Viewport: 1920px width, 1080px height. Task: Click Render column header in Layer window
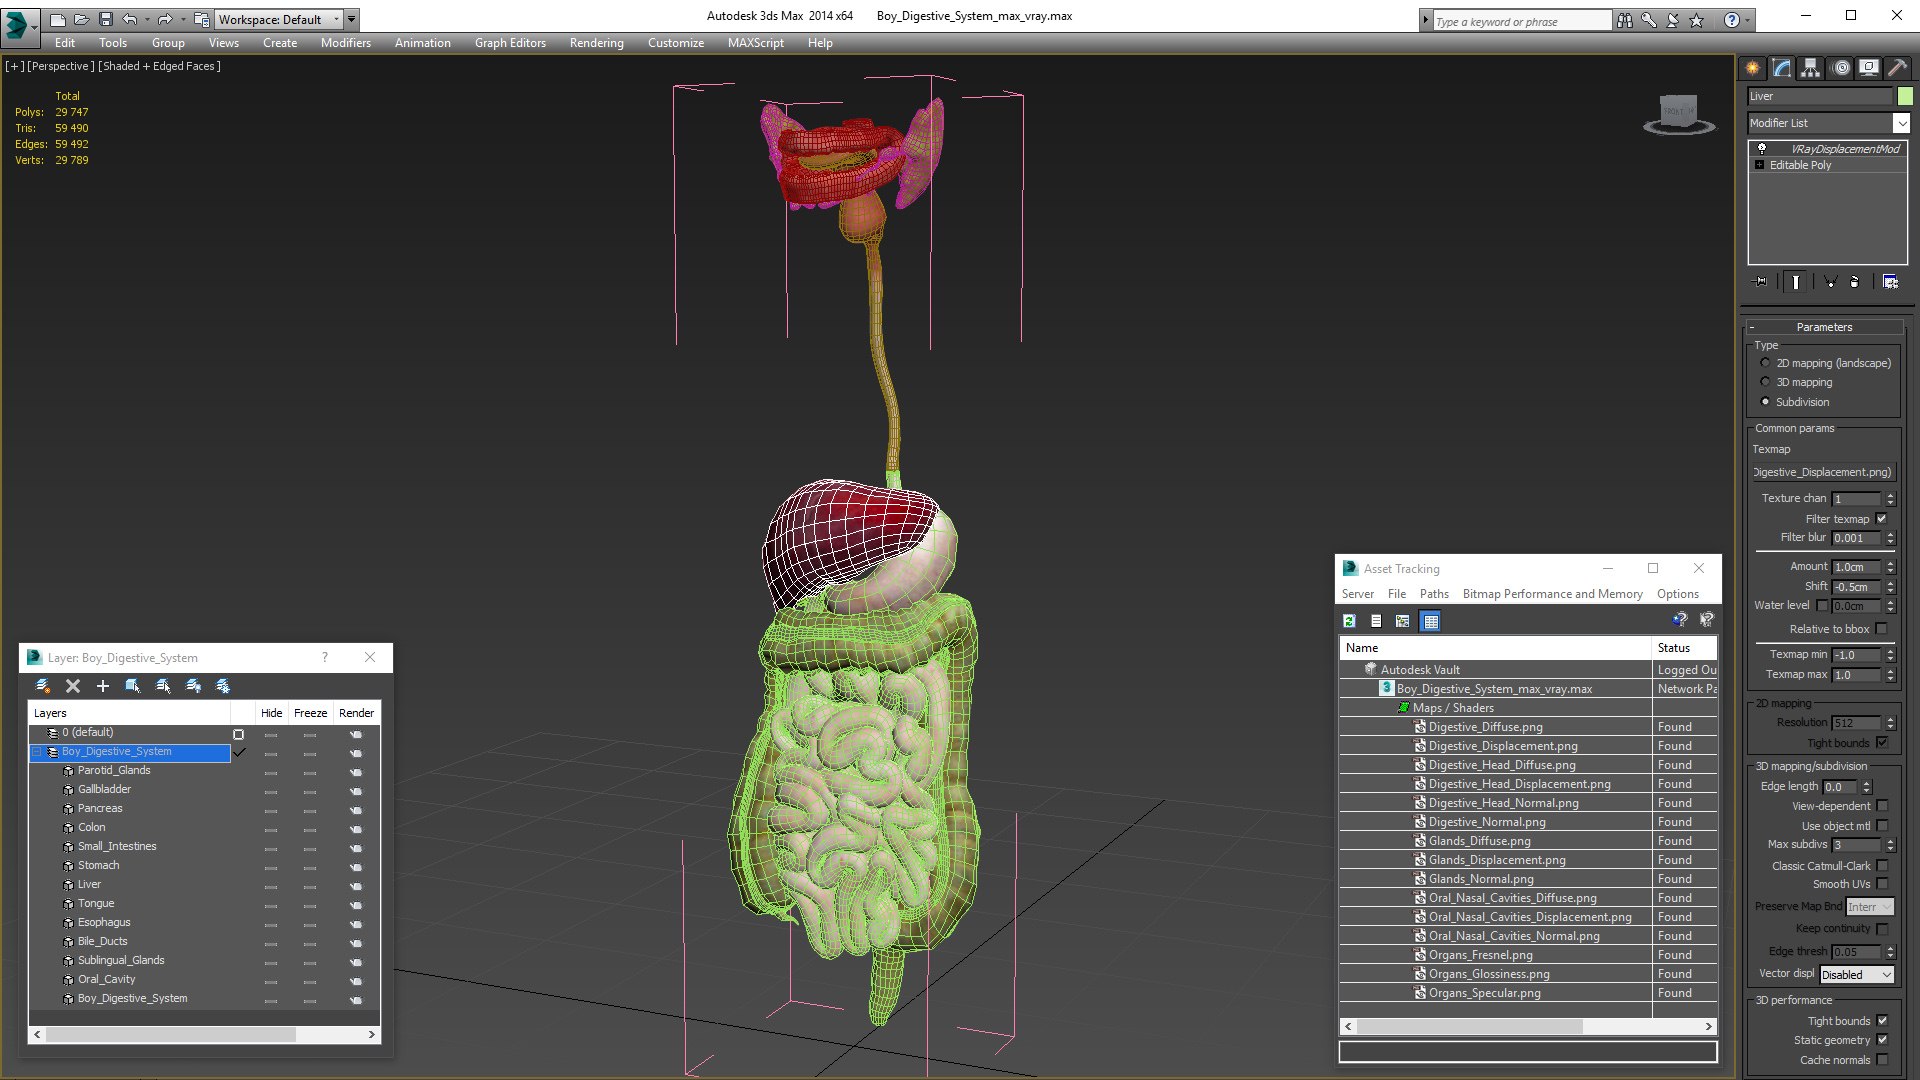point(356,713)
